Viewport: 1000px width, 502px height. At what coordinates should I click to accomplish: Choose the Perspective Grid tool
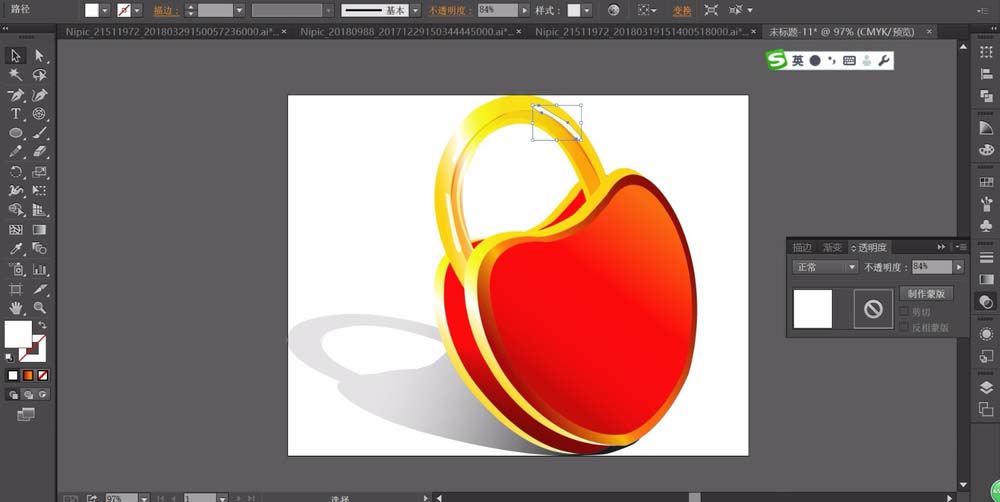(x=40, y=210)
